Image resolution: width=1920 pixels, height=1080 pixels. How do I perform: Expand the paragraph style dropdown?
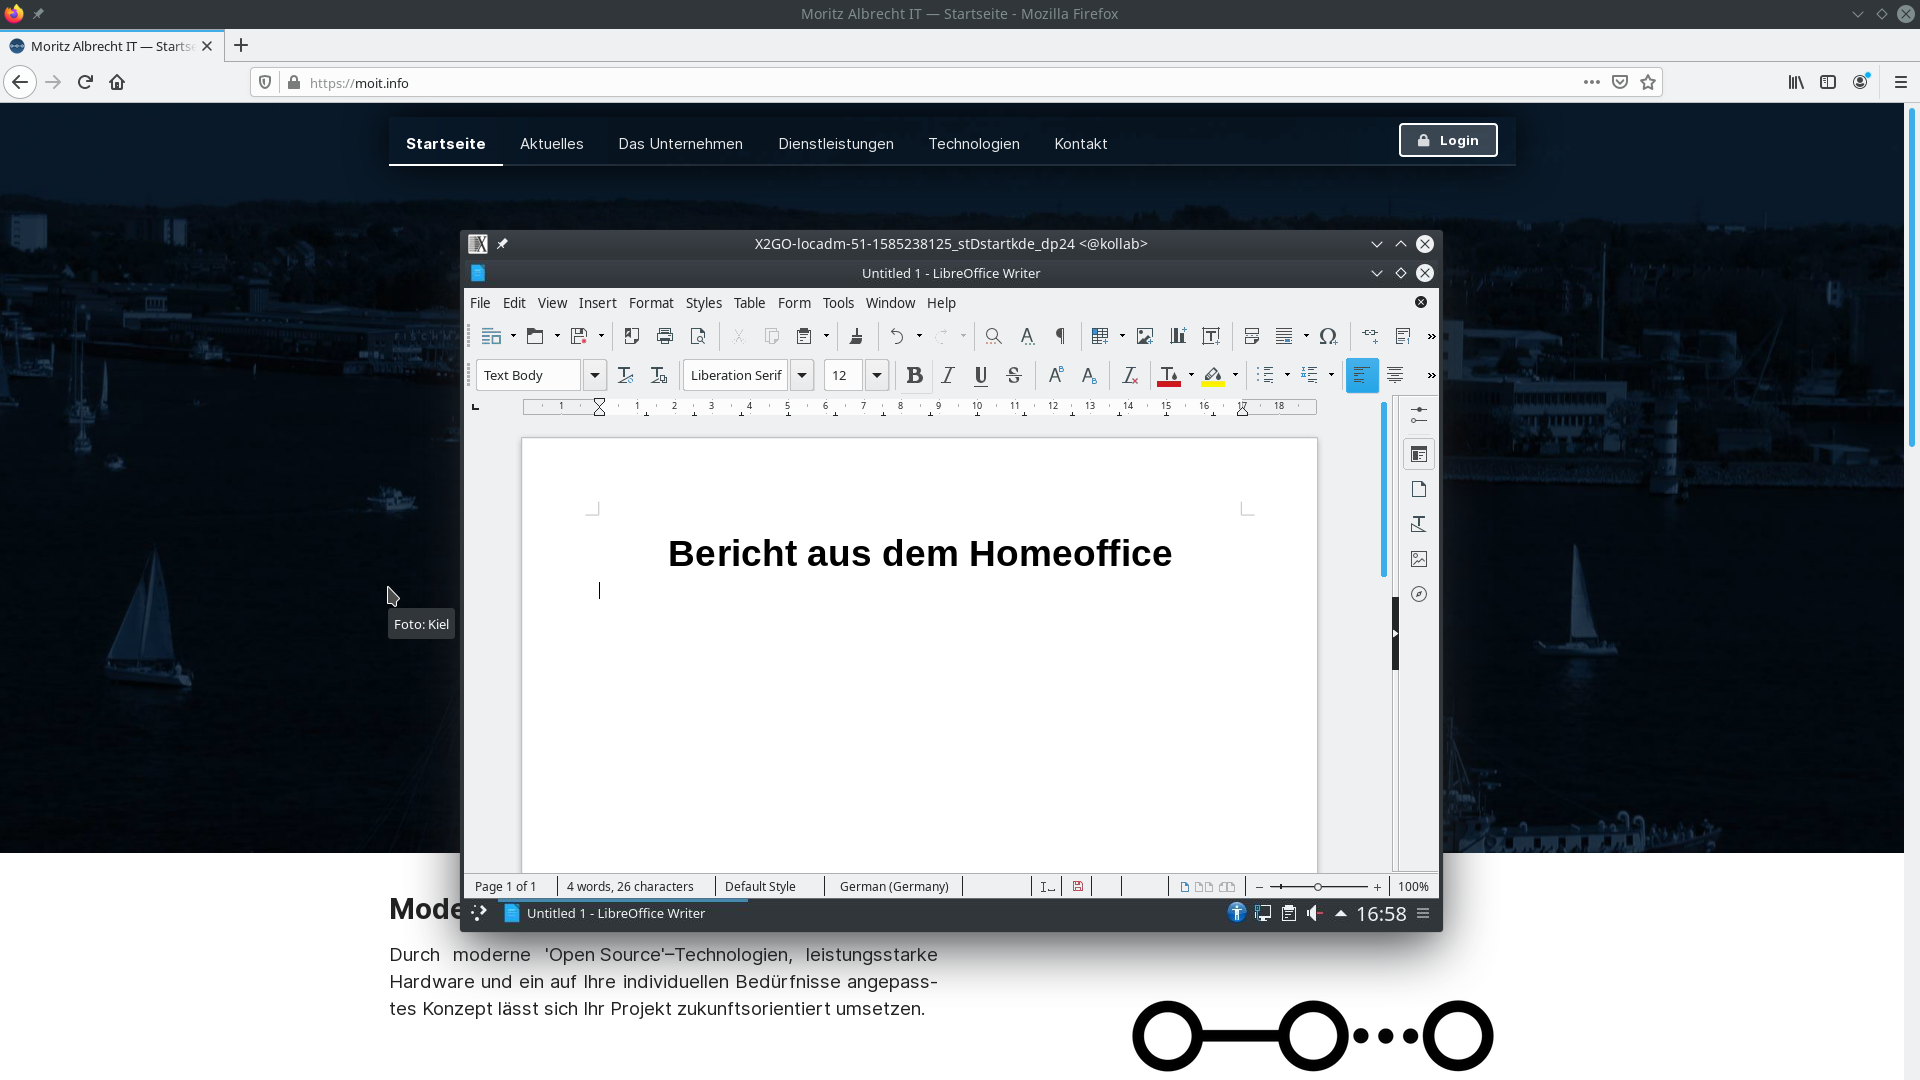(x=595, y=375)
